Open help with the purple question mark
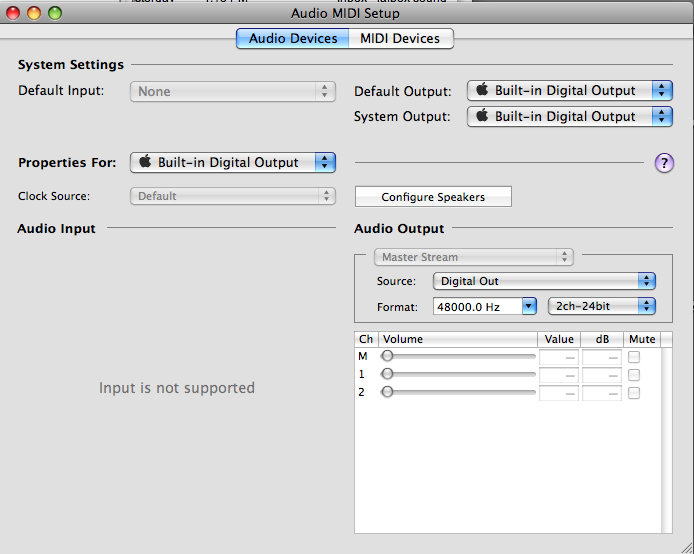 tap(664, 163)
